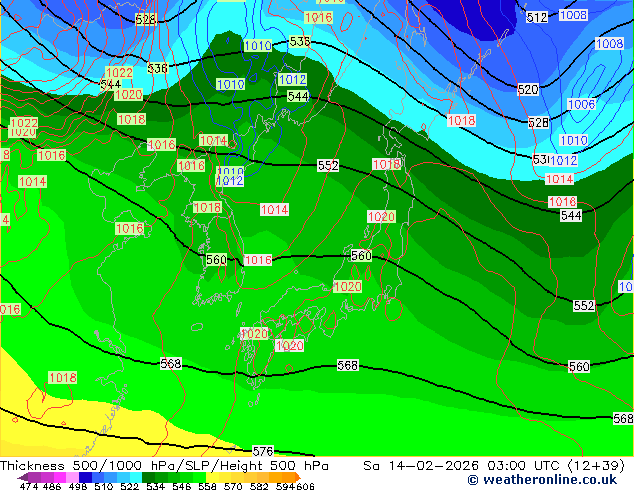634x490 pixels.
Task: Click the orange arrow at legend's right end
Action: point(298,477)
